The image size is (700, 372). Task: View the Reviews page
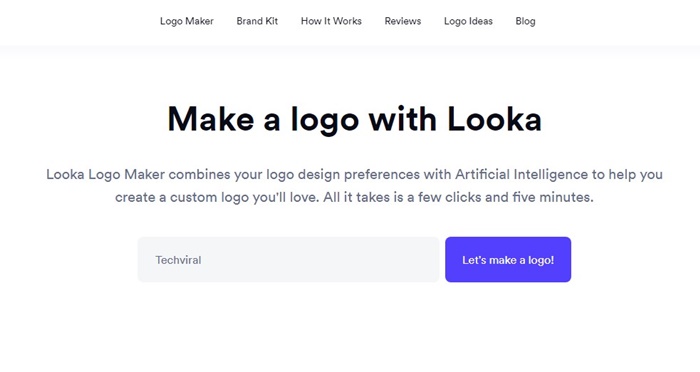(x=403, y=21)
